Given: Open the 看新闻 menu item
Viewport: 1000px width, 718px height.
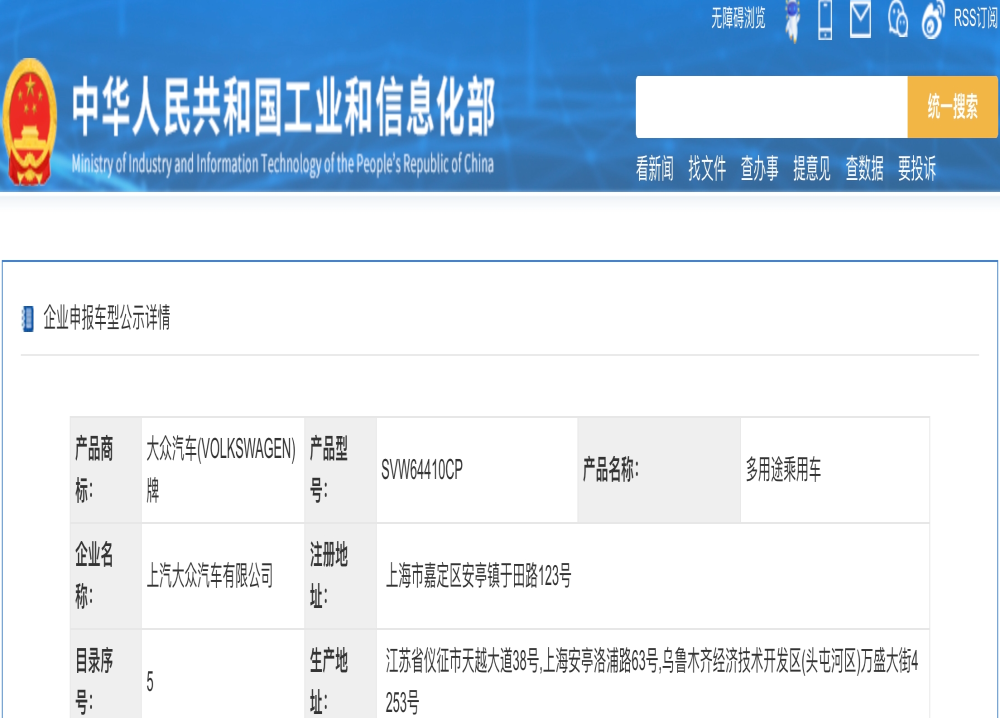Looking at the screenshot, I should click(654, 168).
